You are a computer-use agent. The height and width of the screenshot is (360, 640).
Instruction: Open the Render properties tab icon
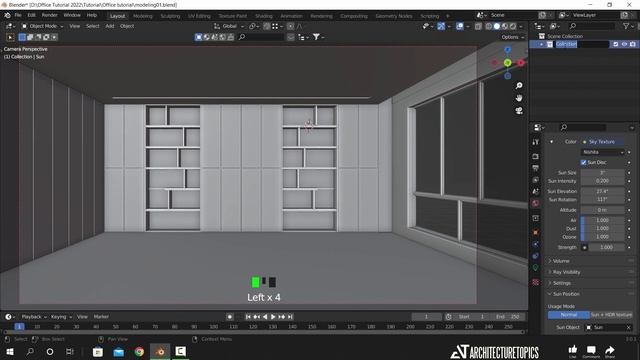click(536, 157)
